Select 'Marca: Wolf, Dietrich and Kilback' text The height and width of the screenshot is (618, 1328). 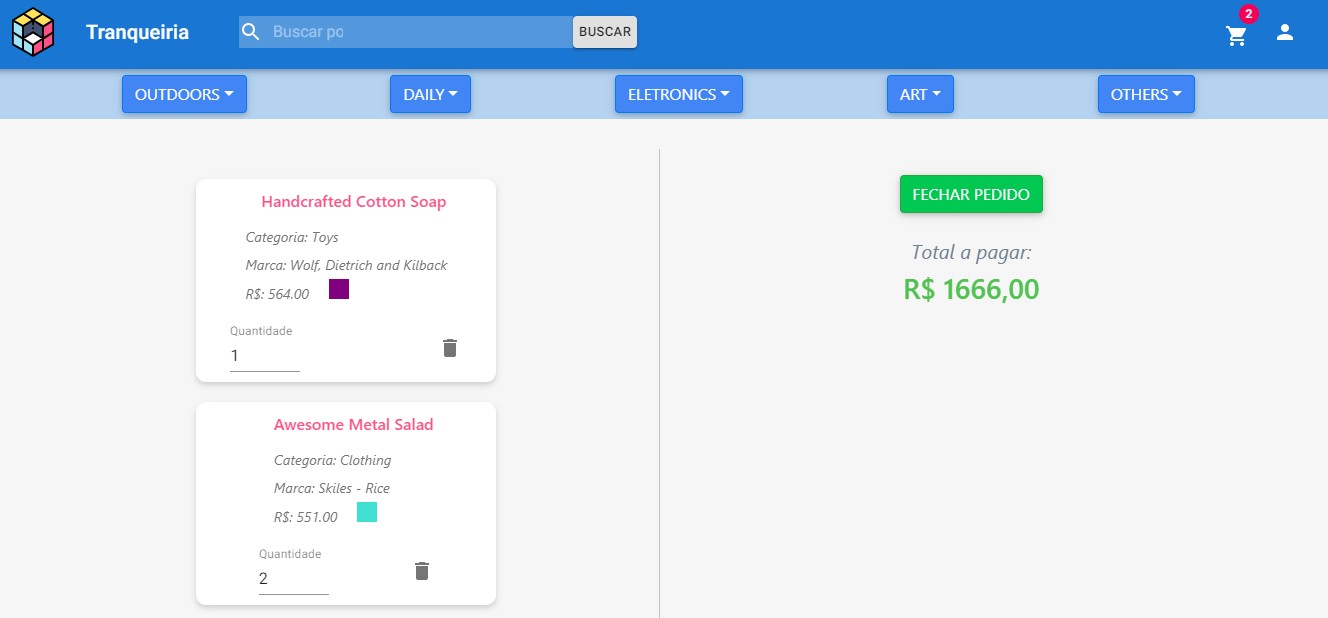click(347, 266)
